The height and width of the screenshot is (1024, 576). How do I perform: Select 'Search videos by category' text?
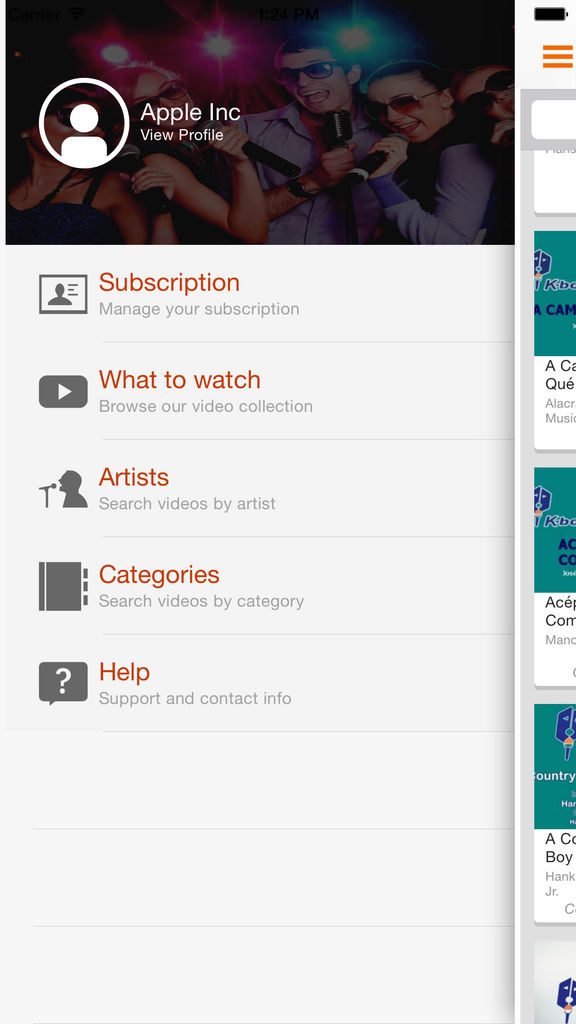[201, 601]
